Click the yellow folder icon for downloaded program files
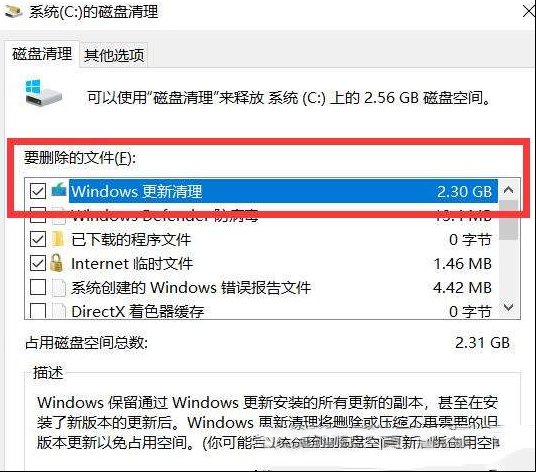This screenshot has height=472, width=536. [58, 239]
